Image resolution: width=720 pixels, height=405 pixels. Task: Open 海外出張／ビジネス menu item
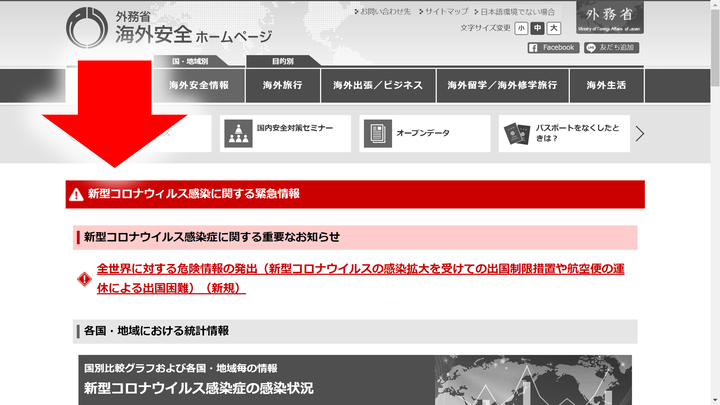(378, 85)
